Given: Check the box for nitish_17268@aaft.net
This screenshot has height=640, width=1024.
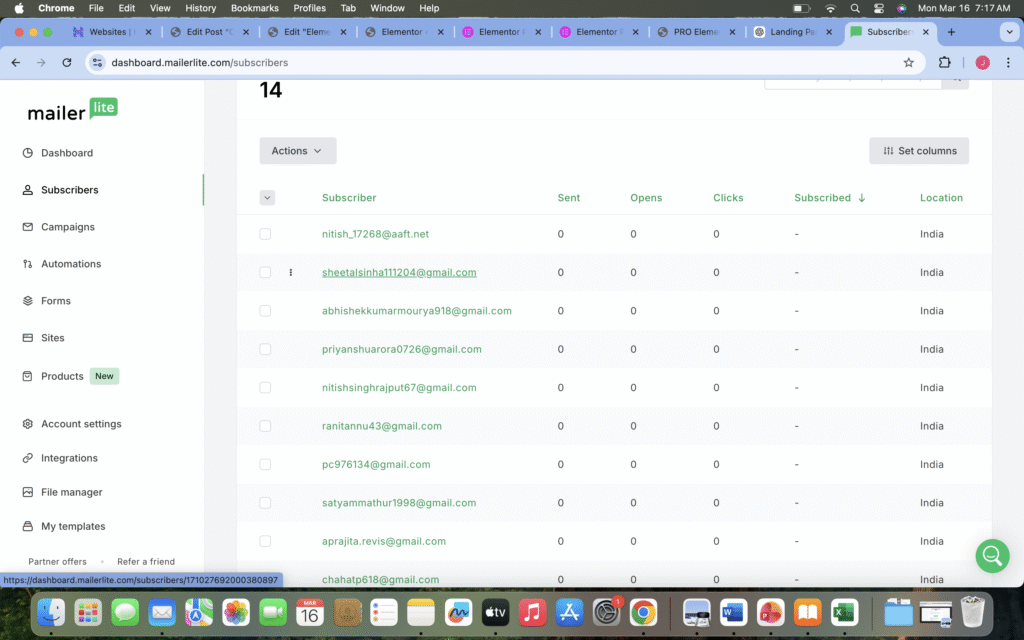Looking at the screenshot, I should click(265, 234).
